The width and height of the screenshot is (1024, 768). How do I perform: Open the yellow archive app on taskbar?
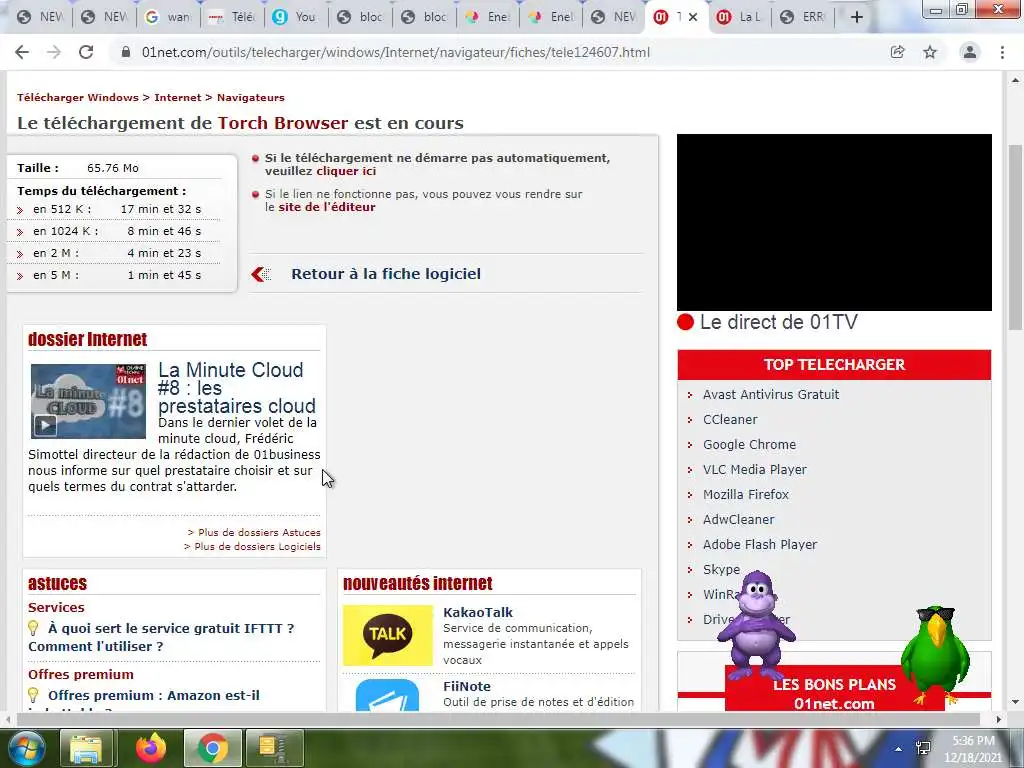tap(274, 748)
